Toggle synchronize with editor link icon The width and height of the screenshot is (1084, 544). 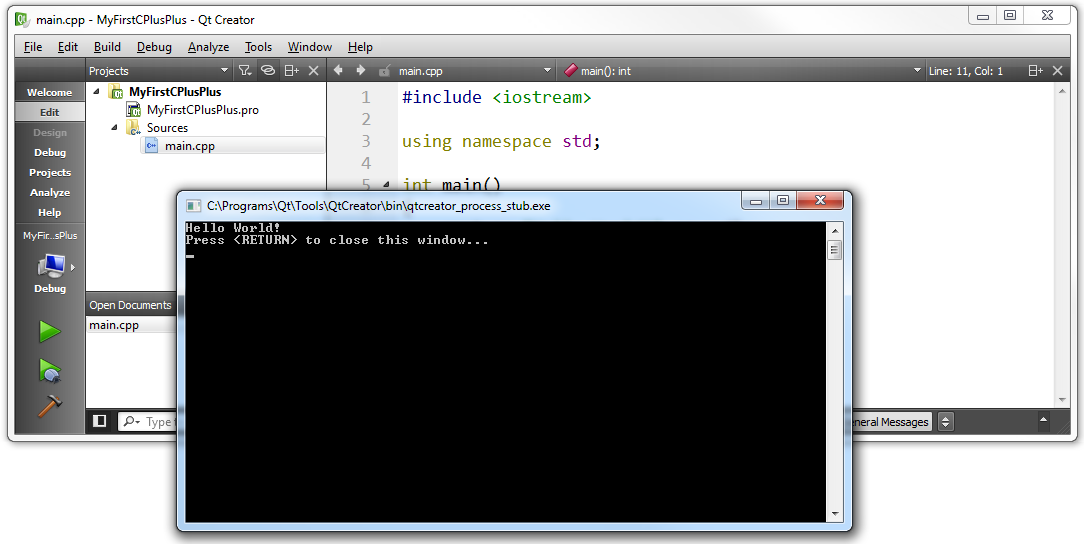pyautogui.click(x=268, y=71)
